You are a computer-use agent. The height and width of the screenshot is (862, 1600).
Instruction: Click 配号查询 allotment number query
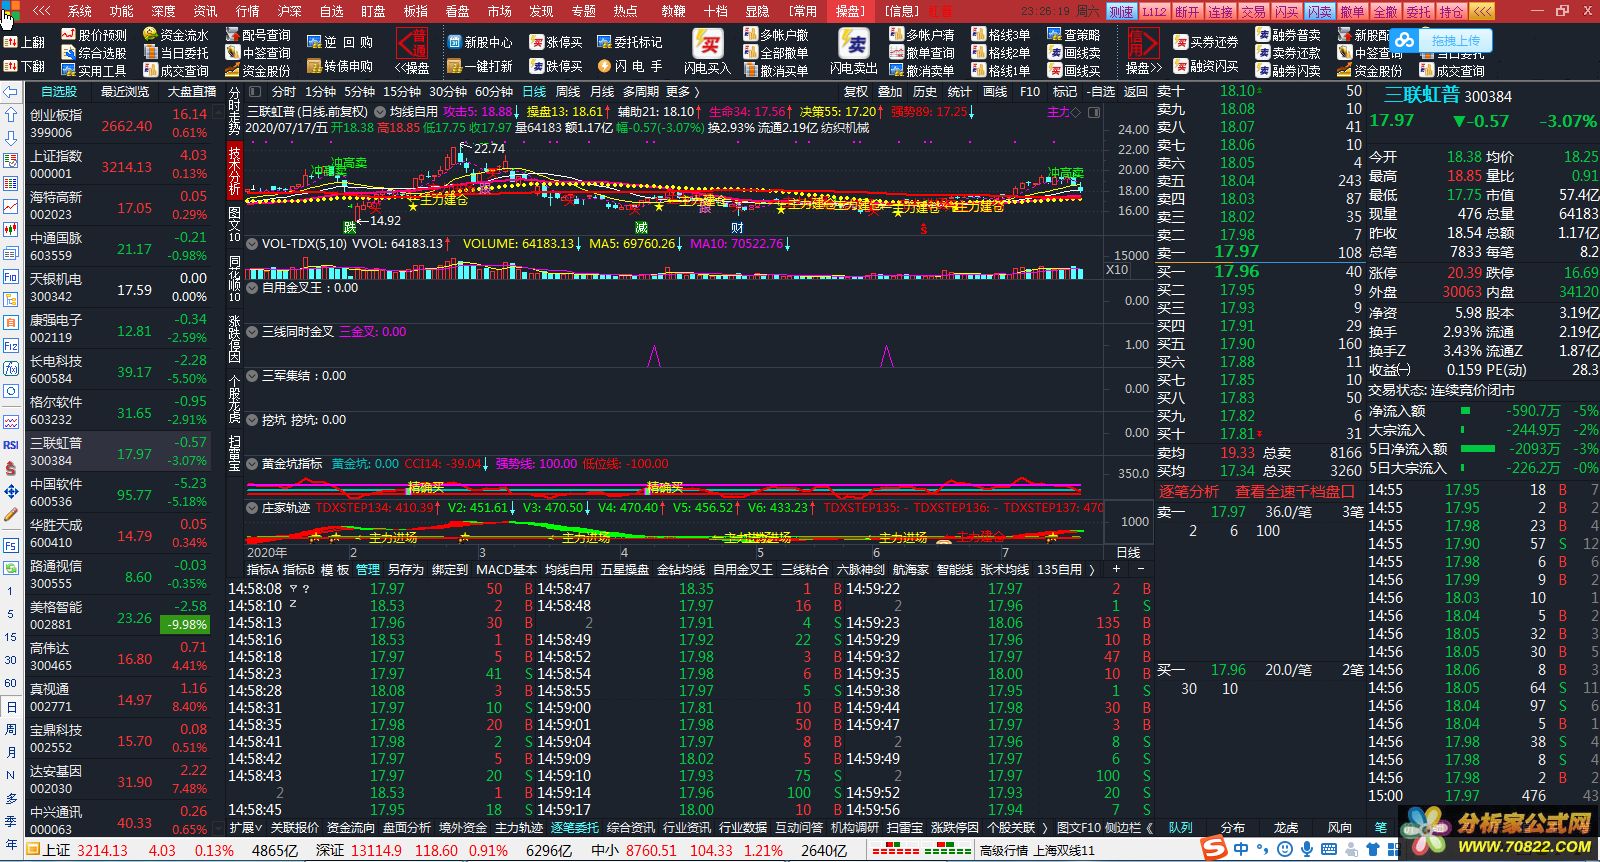[x=258, y=35]
